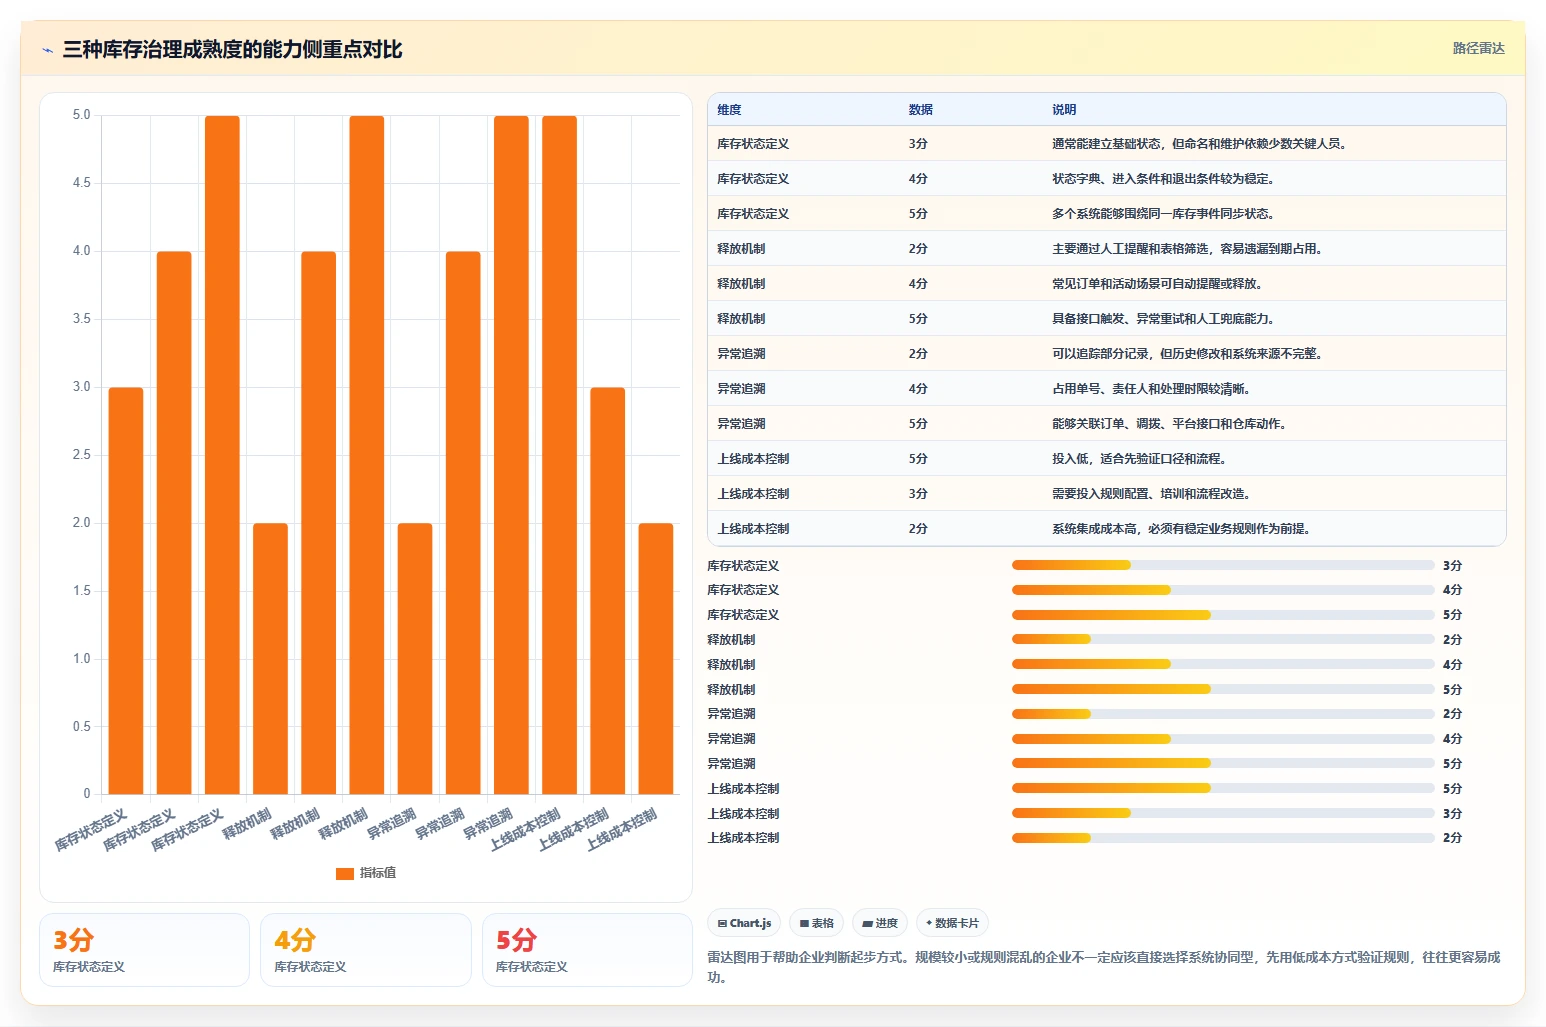Click the 库存状态定义 4分 progress bar
Screen dimensions: 1546x1027
[x=1223, y=590]
